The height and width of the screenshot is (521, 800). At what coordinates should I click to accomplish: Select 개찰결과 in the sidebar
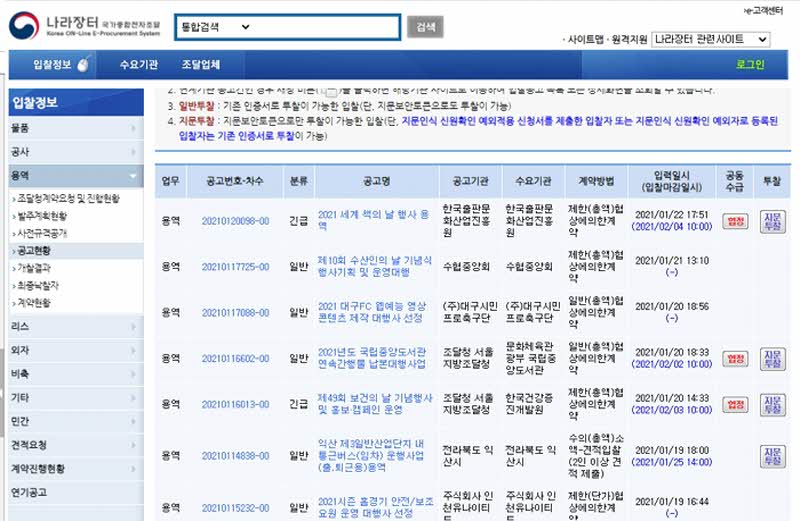[35, 268]
